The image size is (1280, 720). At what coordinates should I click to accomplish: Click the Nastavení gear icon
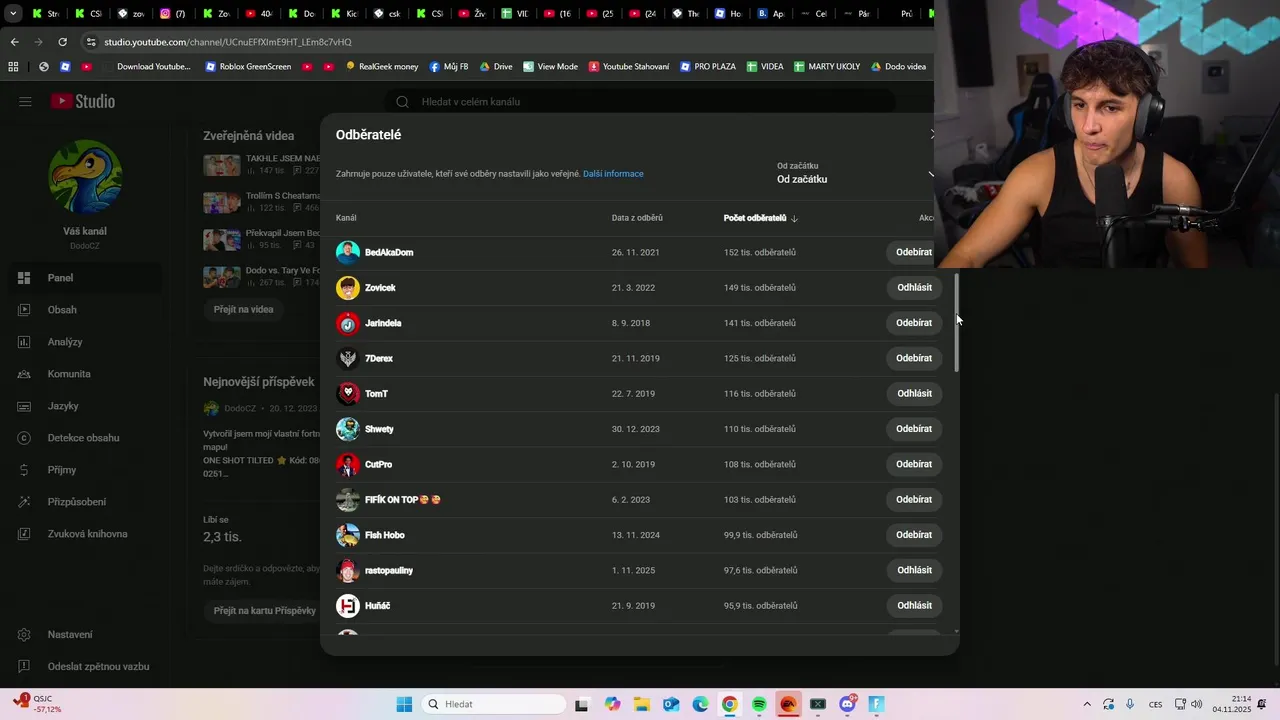click(25, 635)
